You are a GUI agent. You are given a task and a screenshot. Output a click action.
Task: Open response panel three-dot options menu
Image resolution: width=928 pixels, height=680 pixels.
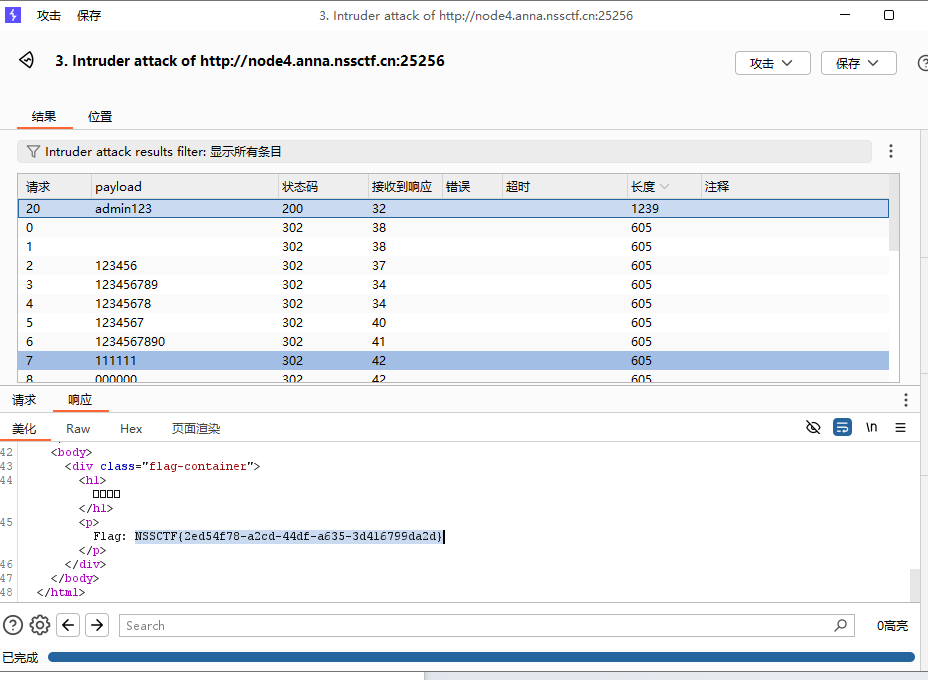[x=906, y=400]
